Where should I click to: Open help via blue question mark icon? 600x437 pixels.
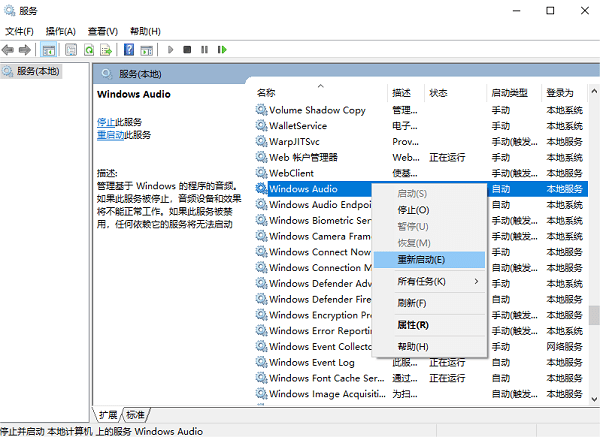pos(129,49)
